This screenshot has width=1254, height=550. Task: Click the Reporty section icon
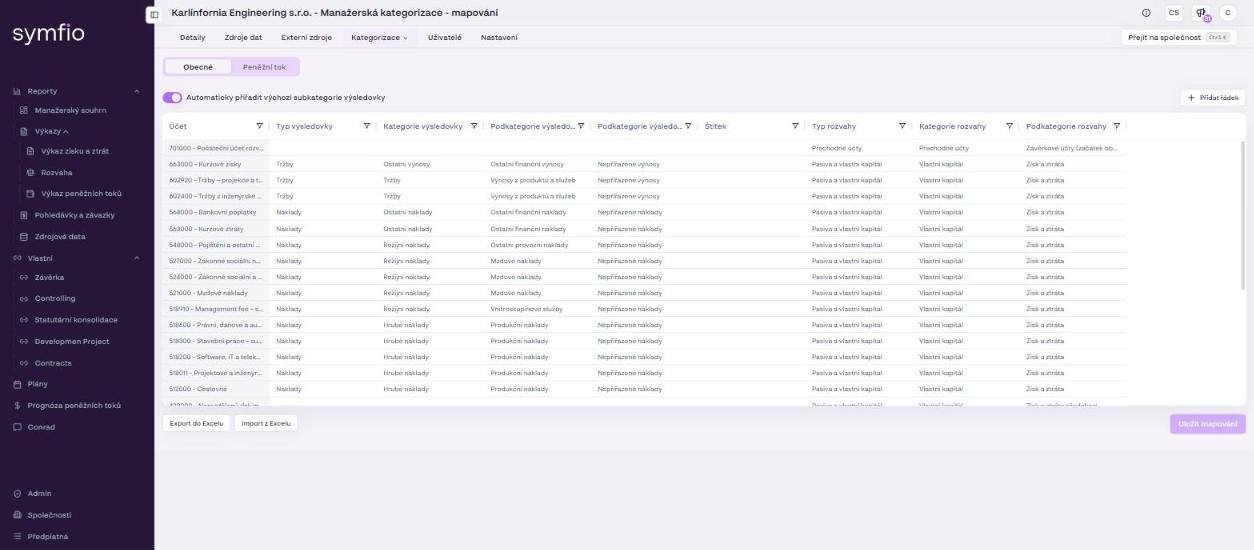click(x=16, y=91)
